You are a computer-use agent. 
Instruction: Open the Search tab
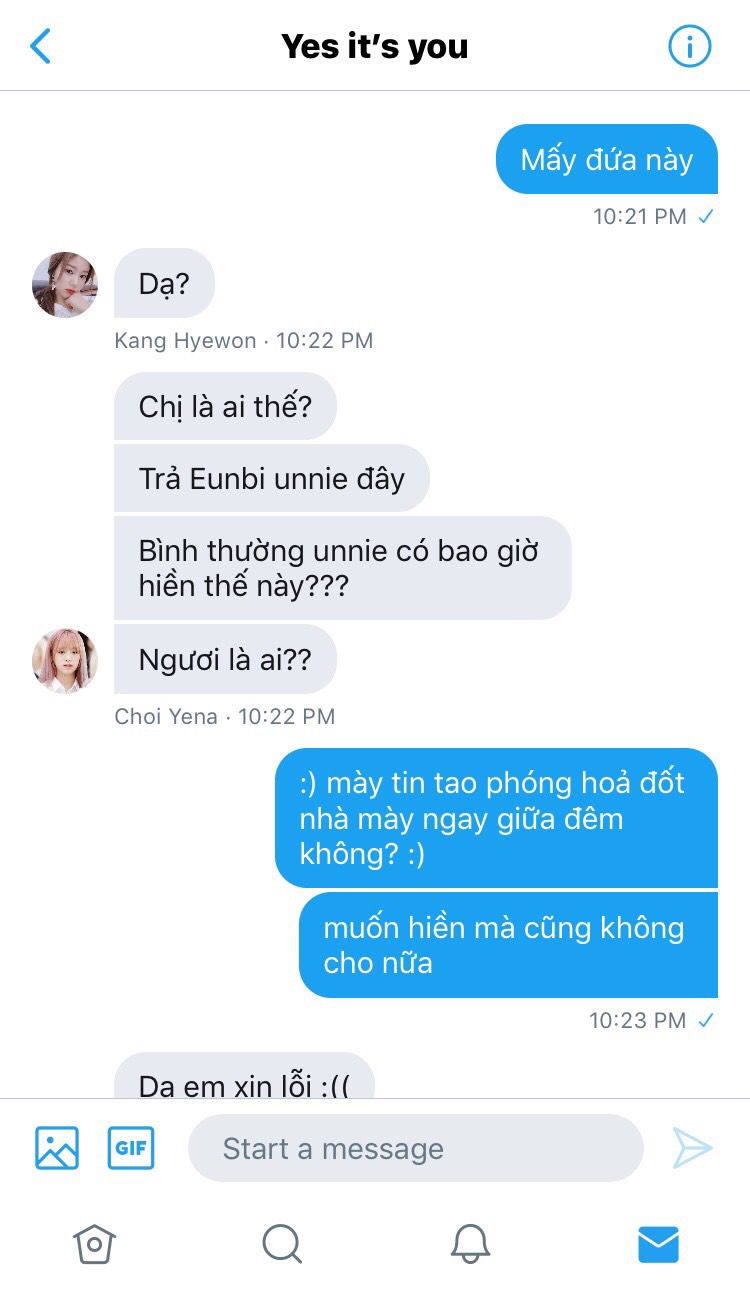coord(282,1244)
